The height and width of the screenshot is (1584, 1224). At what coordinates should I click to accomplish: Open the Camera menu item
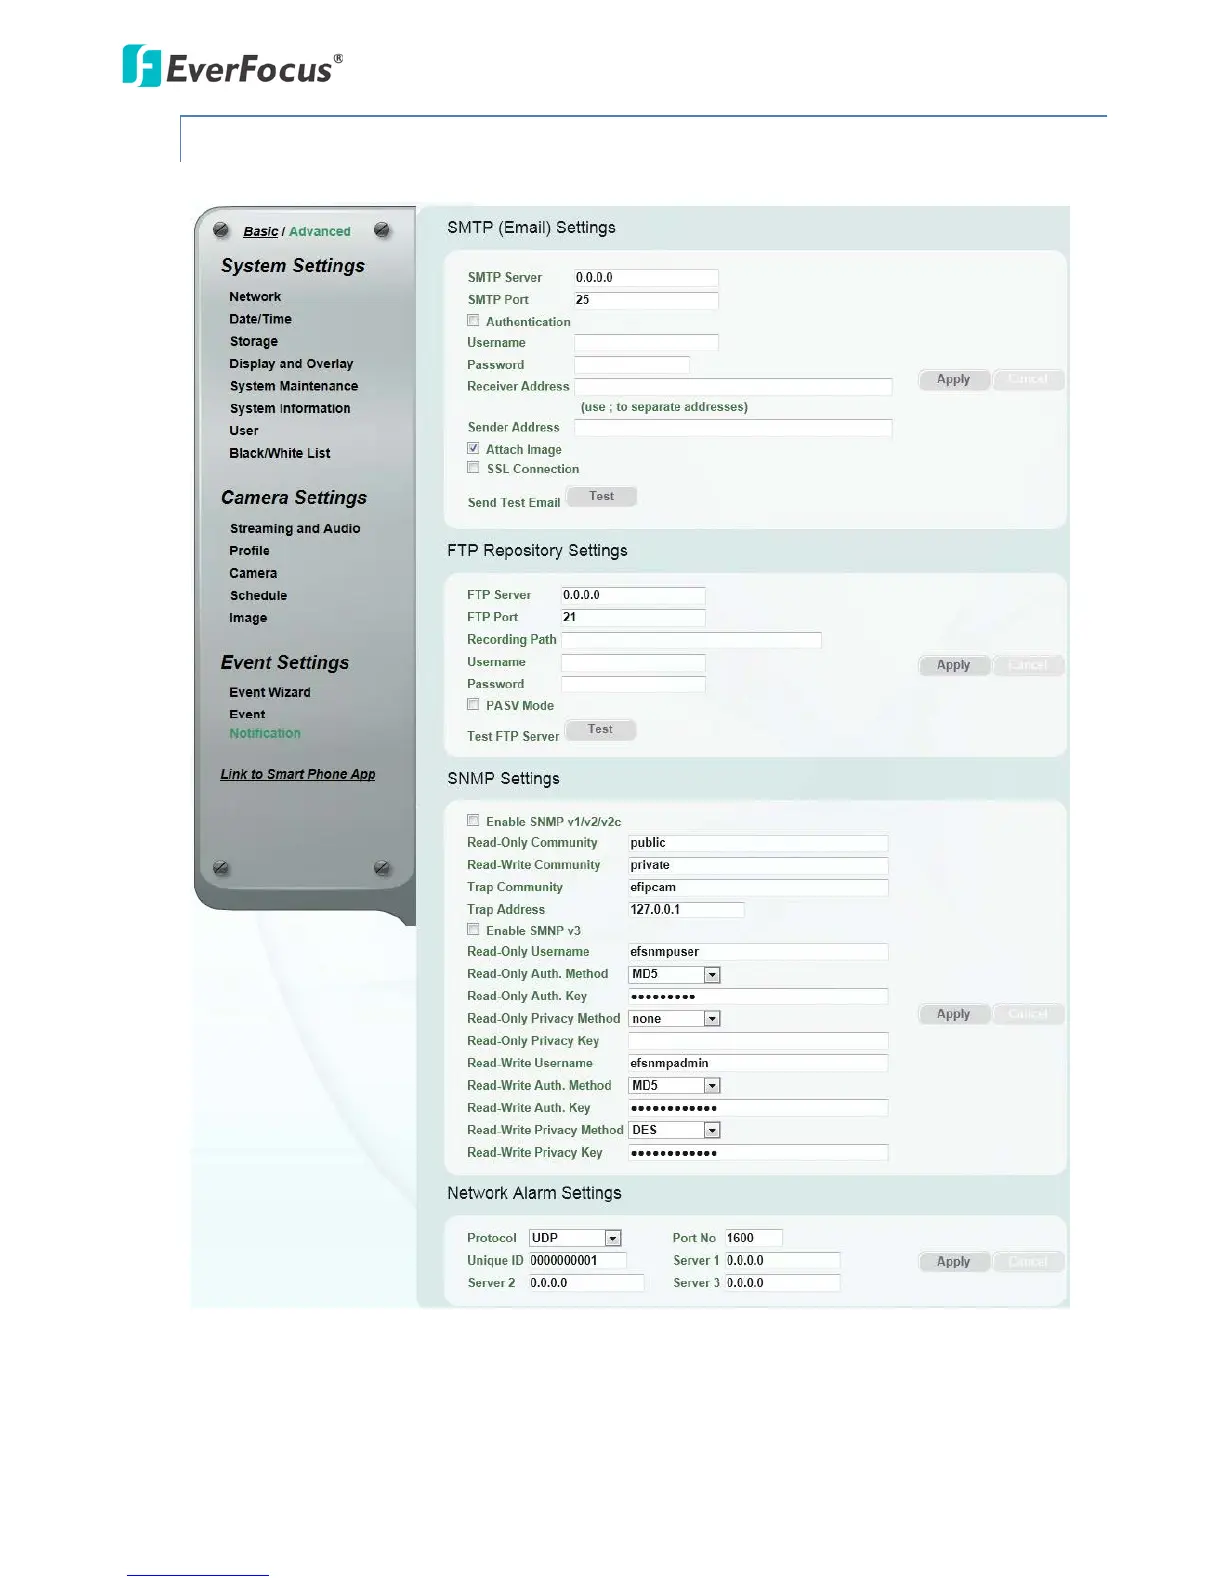coord(253,573)
